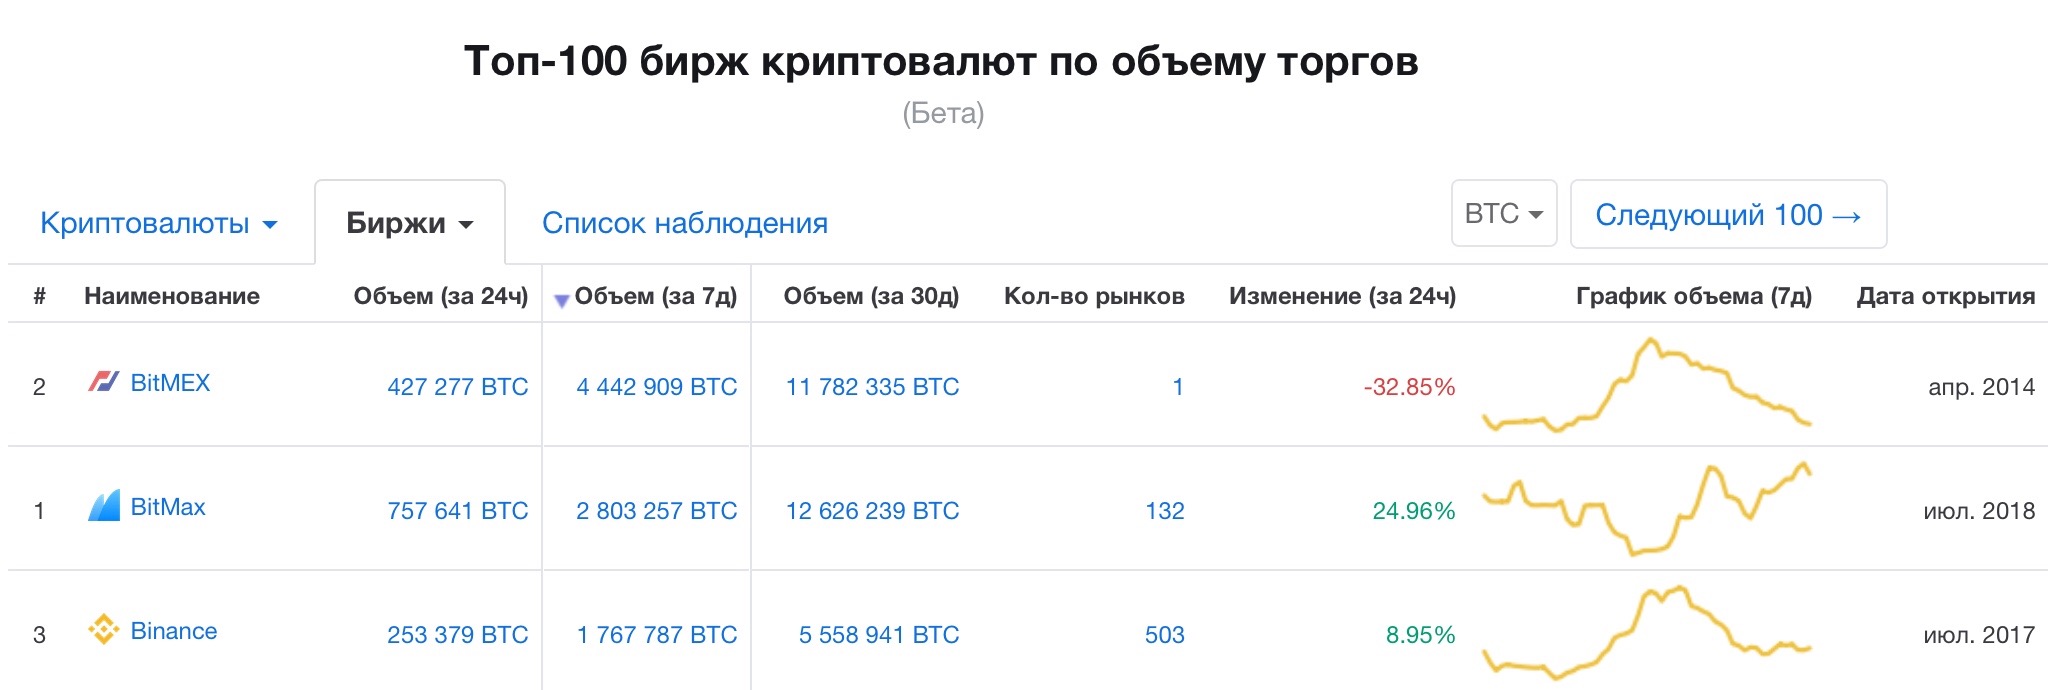This screenshot has height=690, width=2048.
Task: Open the Binance exchange name link
Action: 173,631
